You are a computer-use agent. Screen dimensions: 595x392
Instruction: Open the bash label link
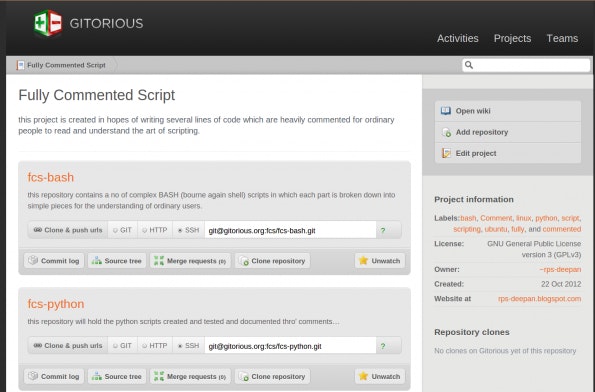click(468, 218)
